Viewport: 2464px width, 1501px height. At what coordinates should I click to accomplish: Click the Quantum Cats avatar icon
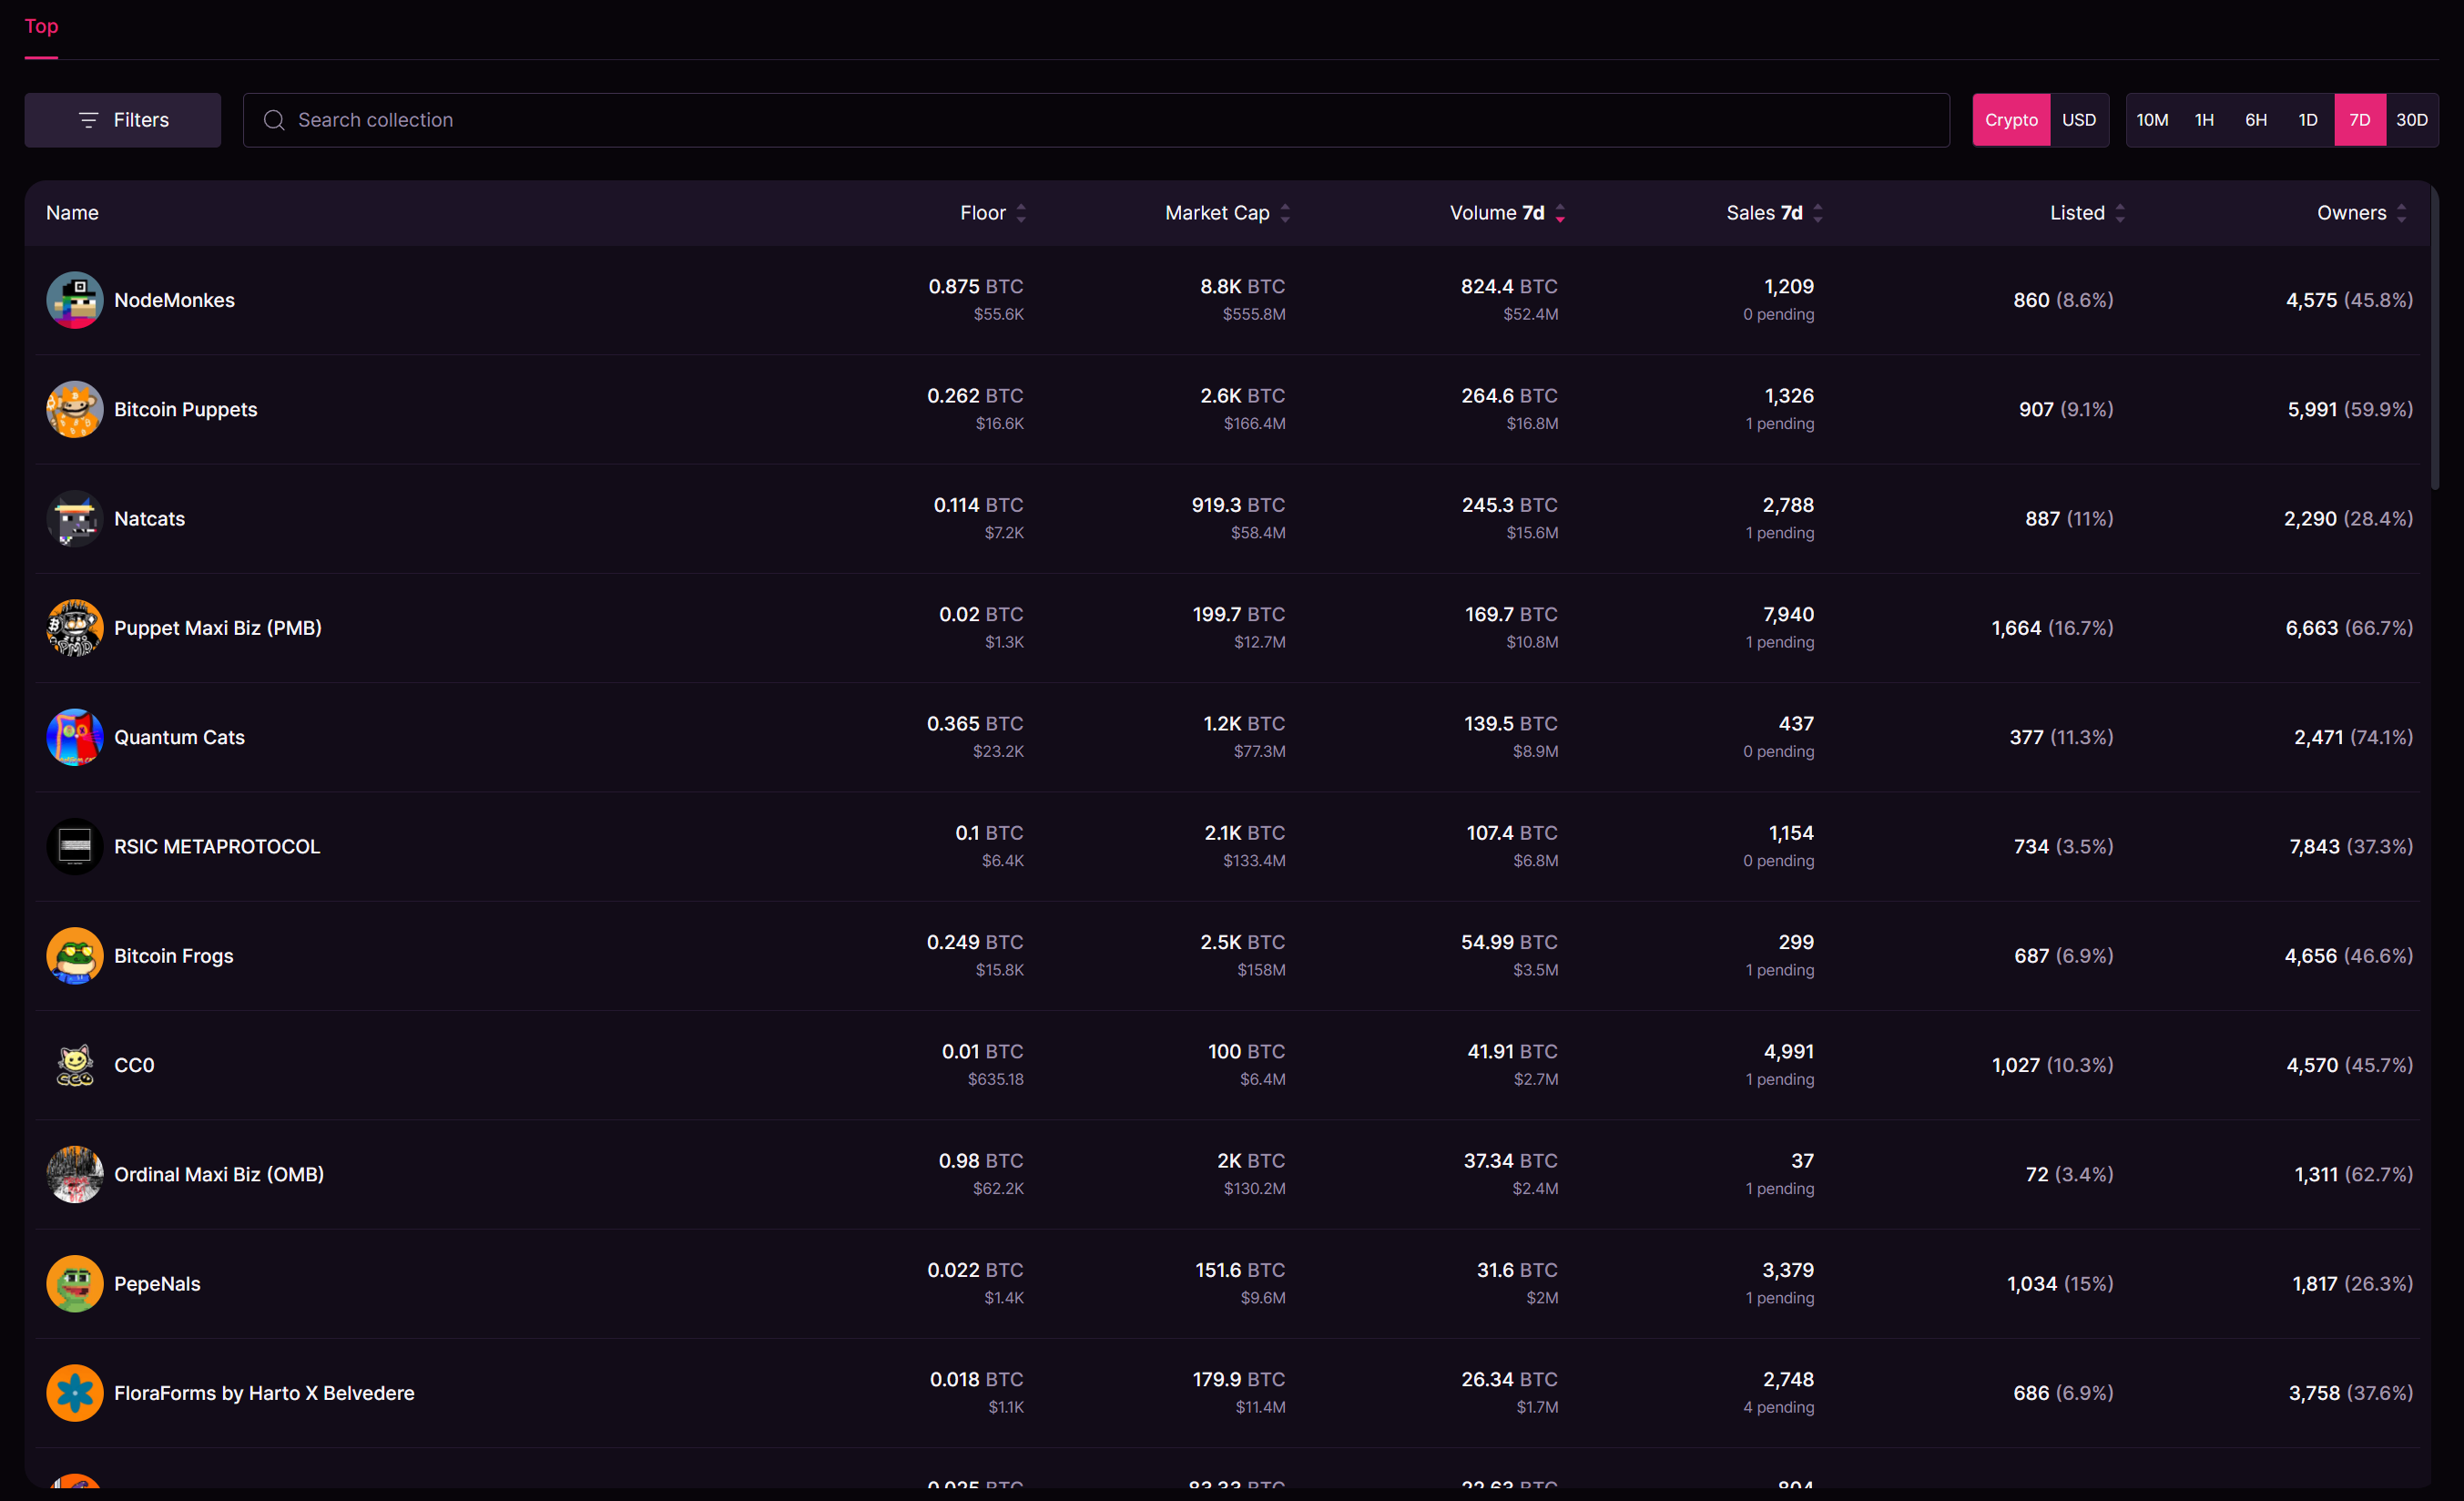tap(74, 737)
